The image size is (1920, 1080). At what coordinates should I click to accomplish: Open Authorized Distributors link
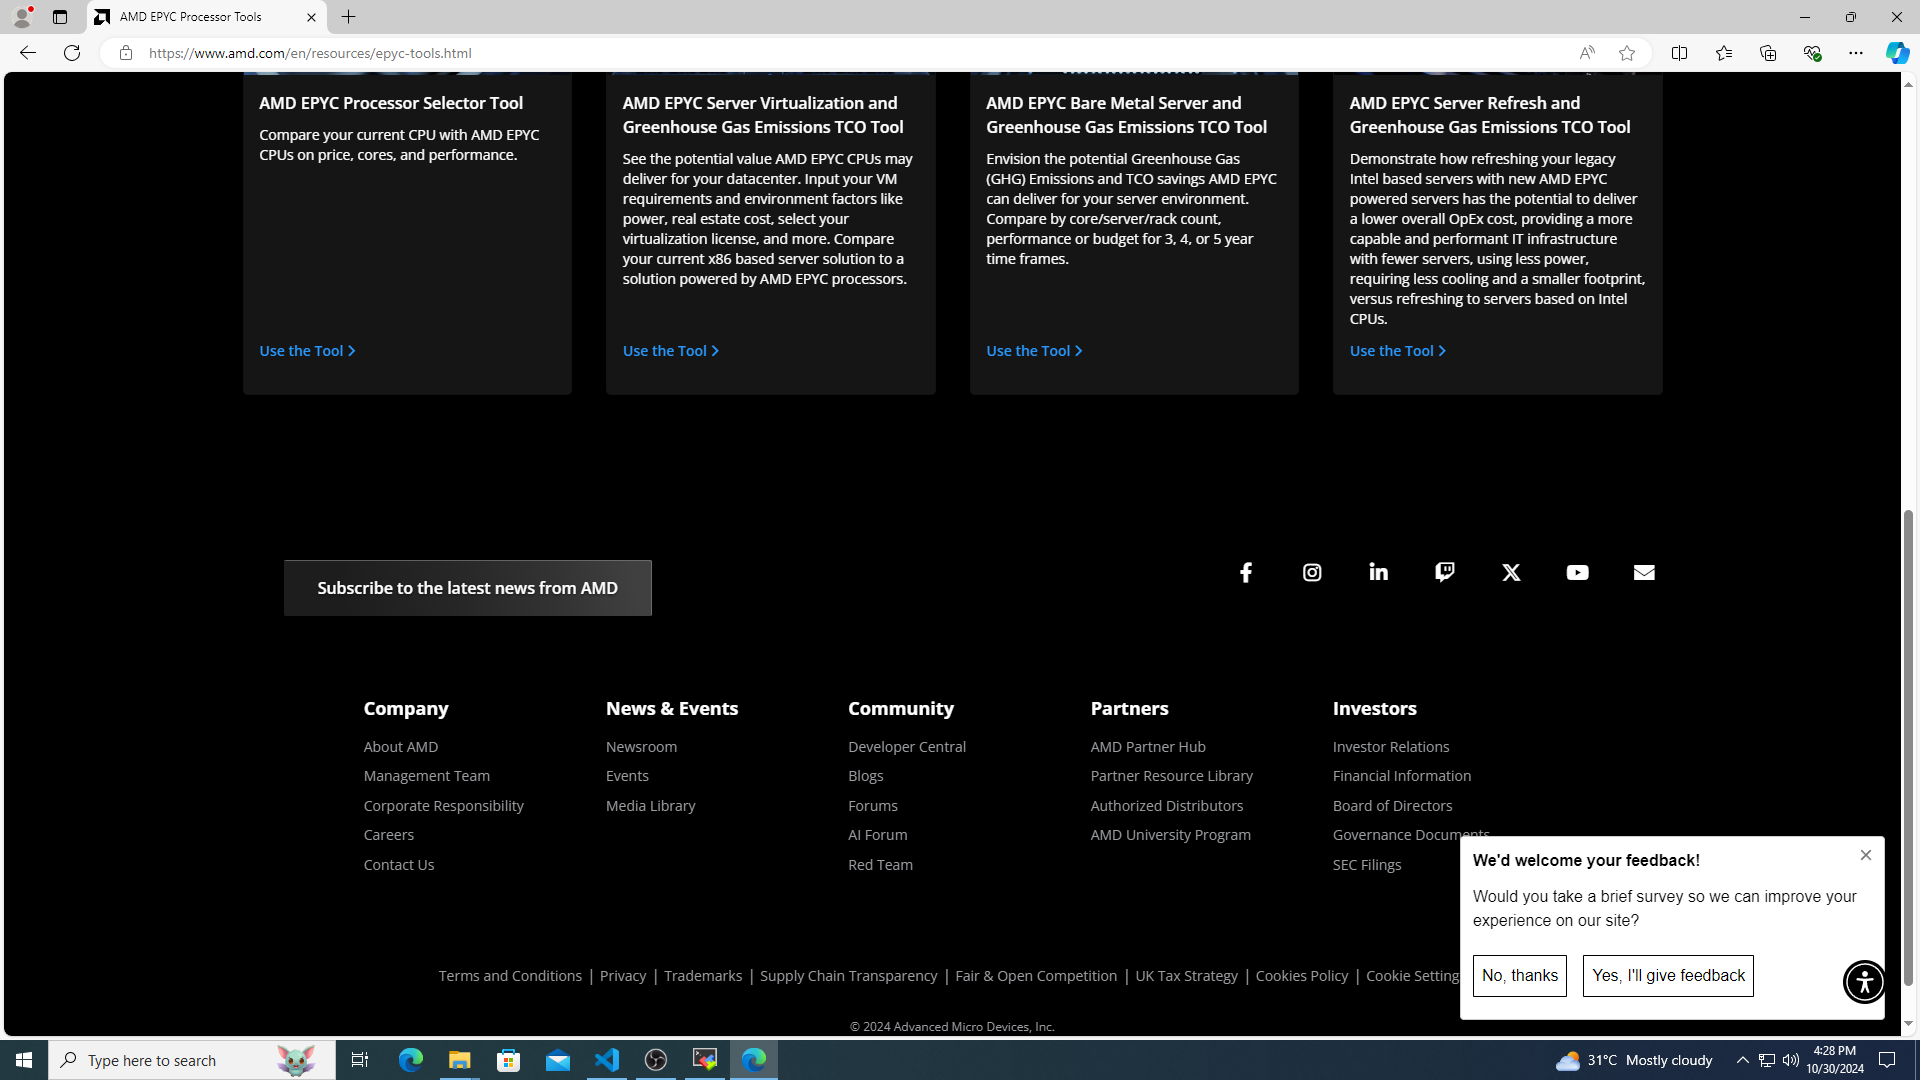[x=1166, y=806]
